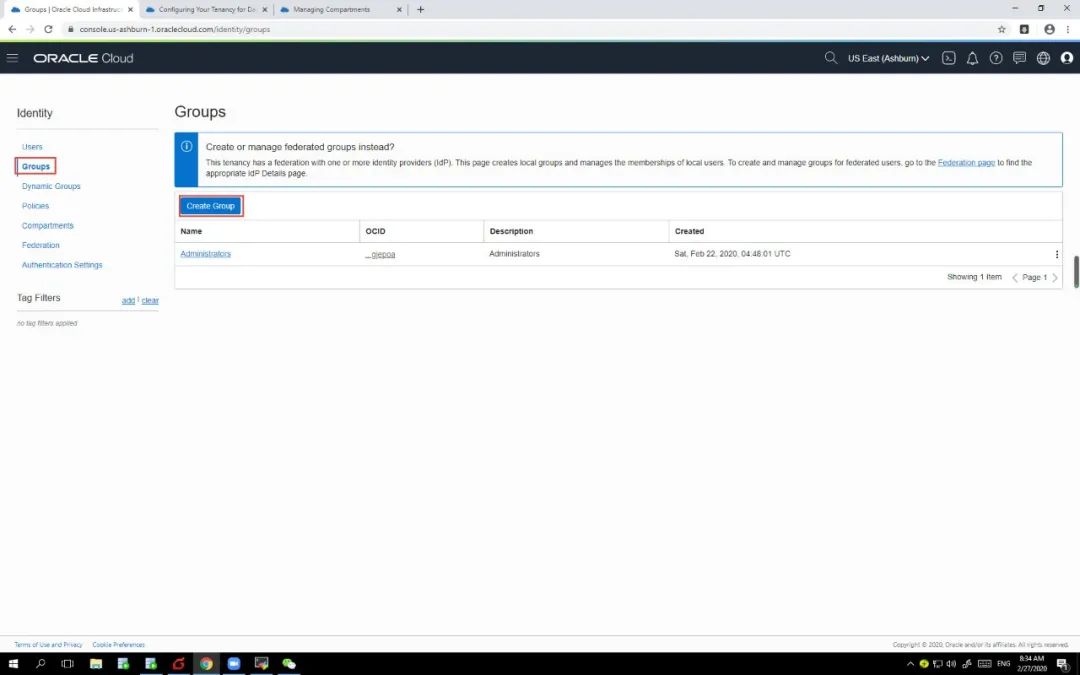
Task: Close the Configuring Your Tenancy tab
Action: pos(264,10)
